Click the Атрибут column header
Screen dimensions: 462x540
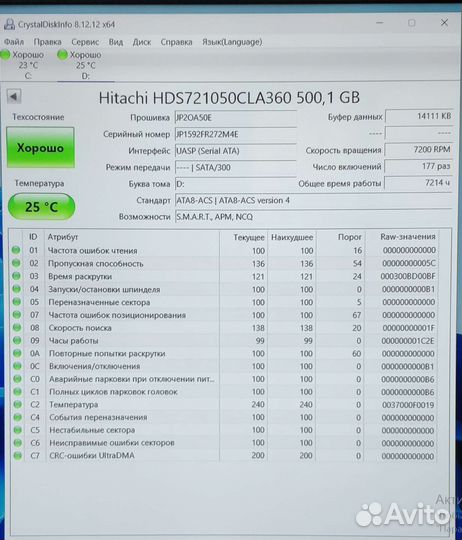[63, 237]
